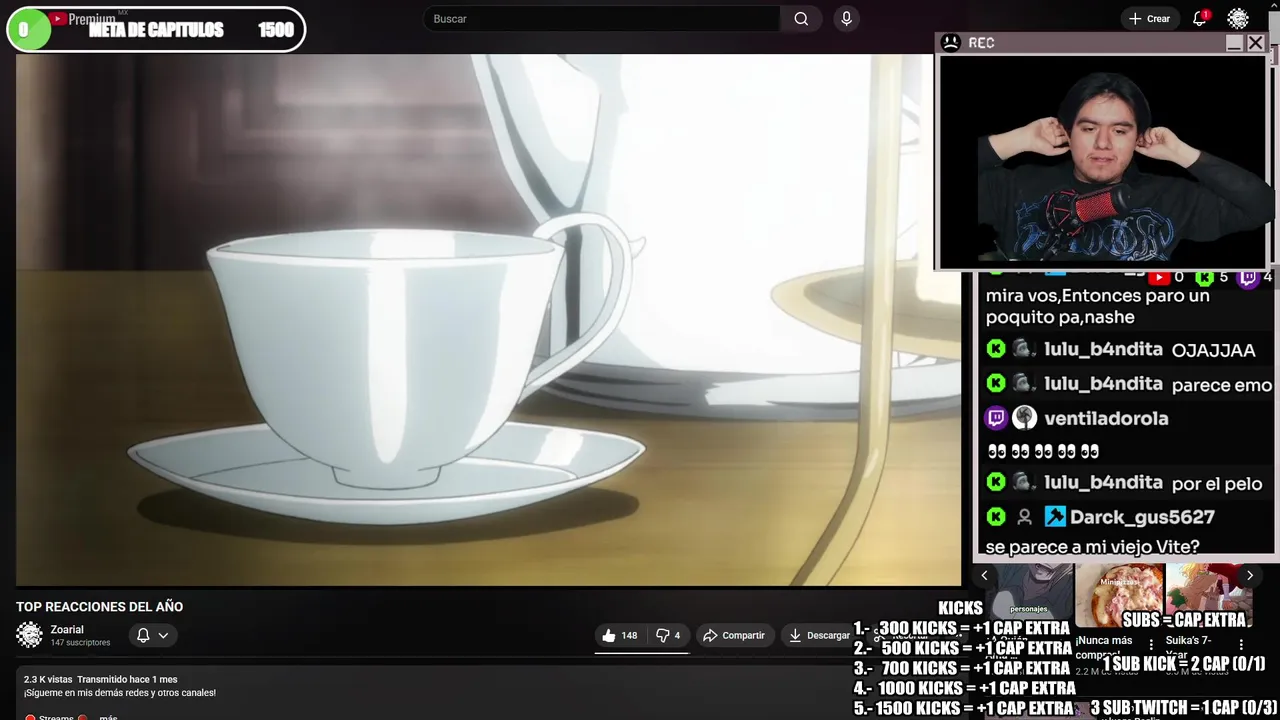Click the Twitch viewer count icon in chat
This screenshot has height=720, width=1280.
point(1248,277)
